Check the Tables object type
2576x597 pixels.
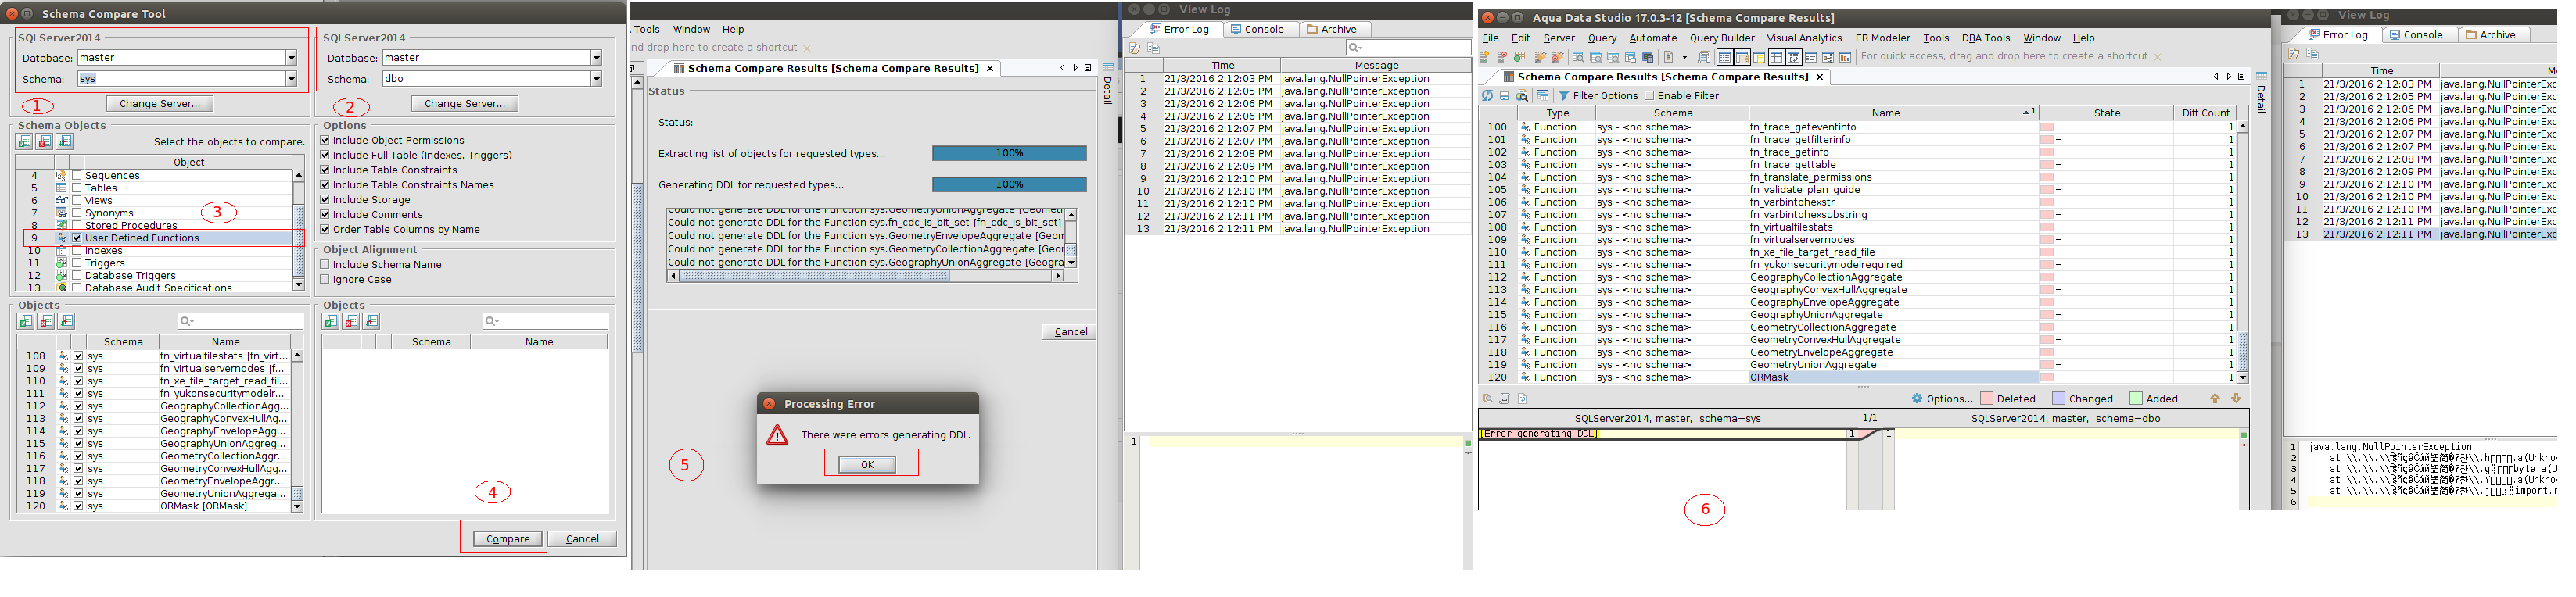tap(77, 188)
